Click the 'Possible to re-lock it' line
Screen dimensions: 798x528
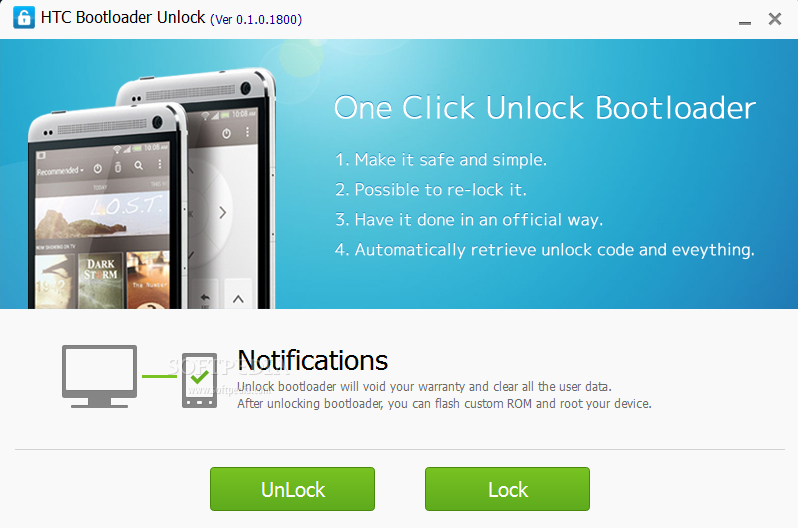pos(431,189)
